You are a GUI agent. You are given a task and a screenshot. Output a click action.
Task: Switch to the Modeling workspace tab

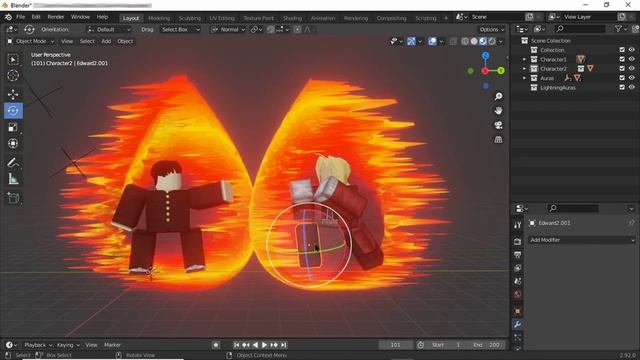click(x=159, y=18)
